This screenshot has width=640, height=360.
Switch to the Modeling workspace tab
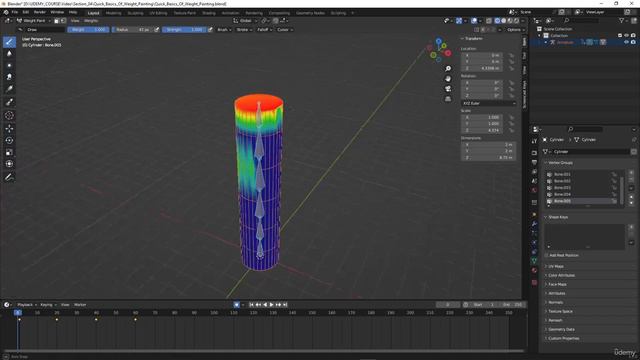tap(113, 13)
